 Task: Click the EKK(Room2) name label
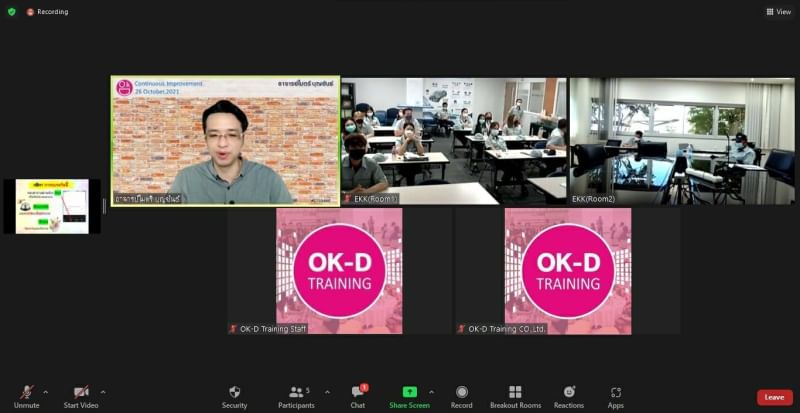pyautogui.click(x=593, y=199)
